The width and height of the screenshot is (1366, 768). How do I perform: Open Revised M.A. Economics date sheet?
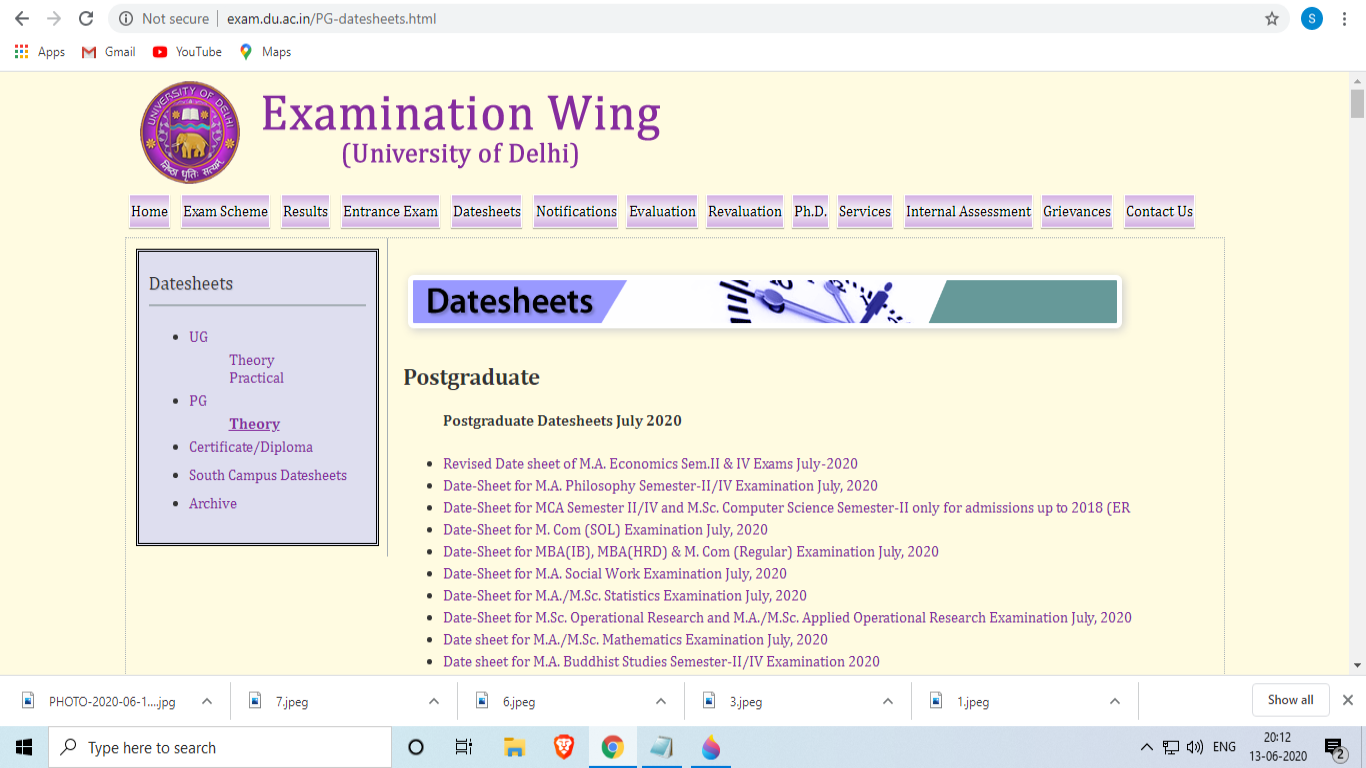pos(650,464)
